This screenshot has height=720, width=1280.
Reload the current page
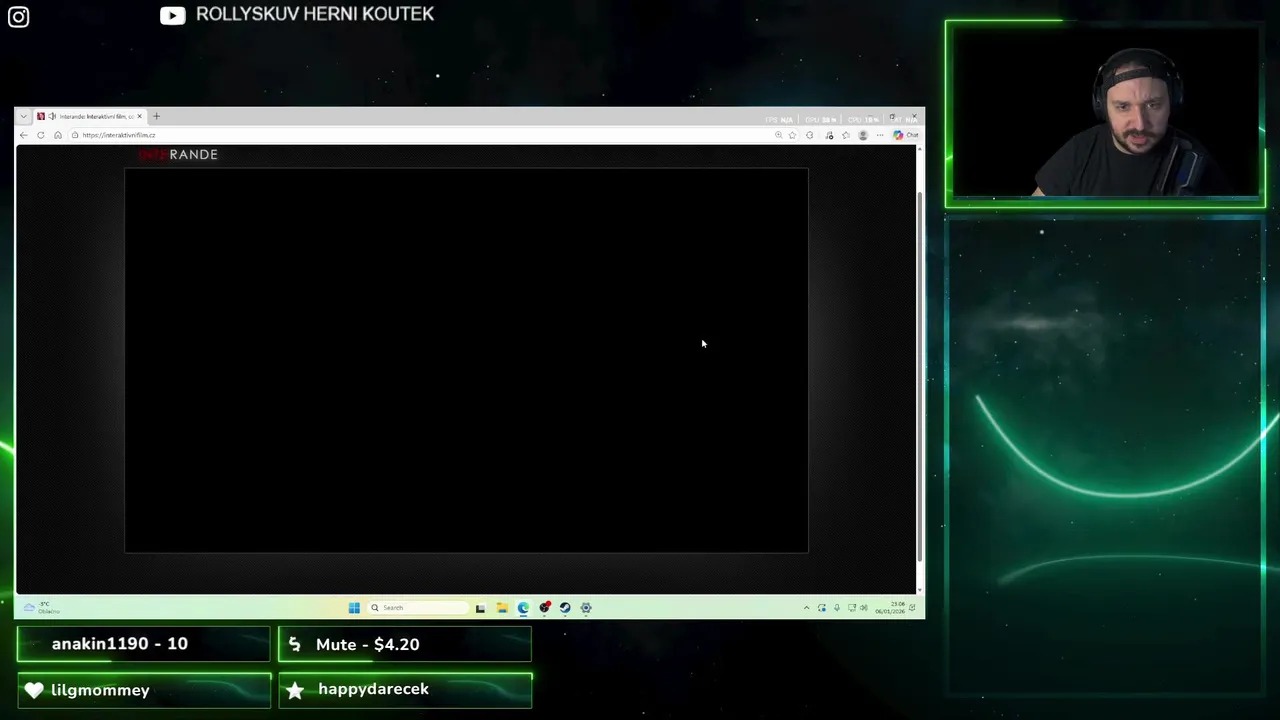tap(41, 135)
